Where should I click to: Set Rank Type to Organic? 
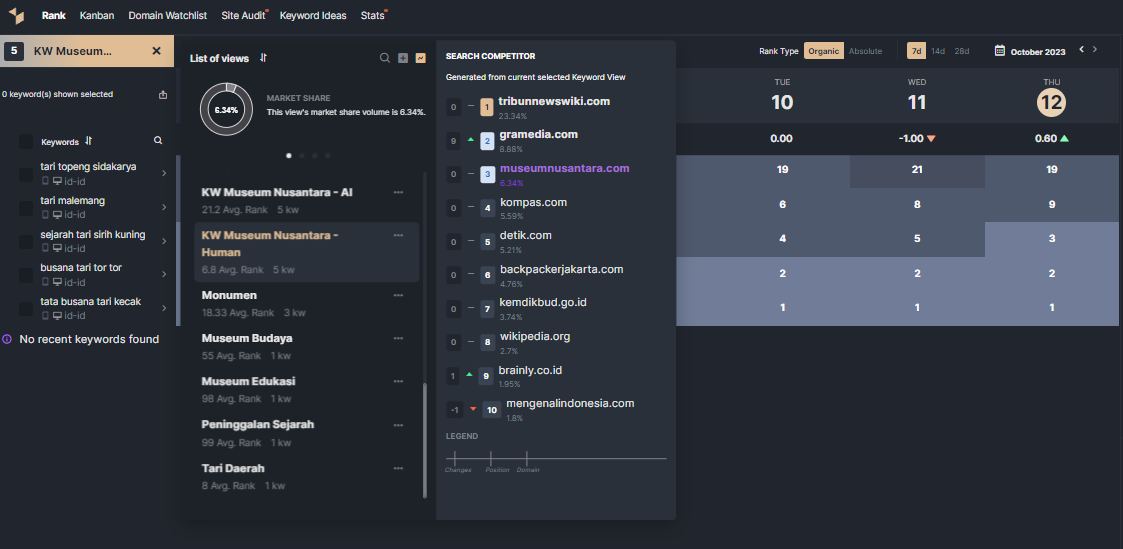click(x=824, y=52)
